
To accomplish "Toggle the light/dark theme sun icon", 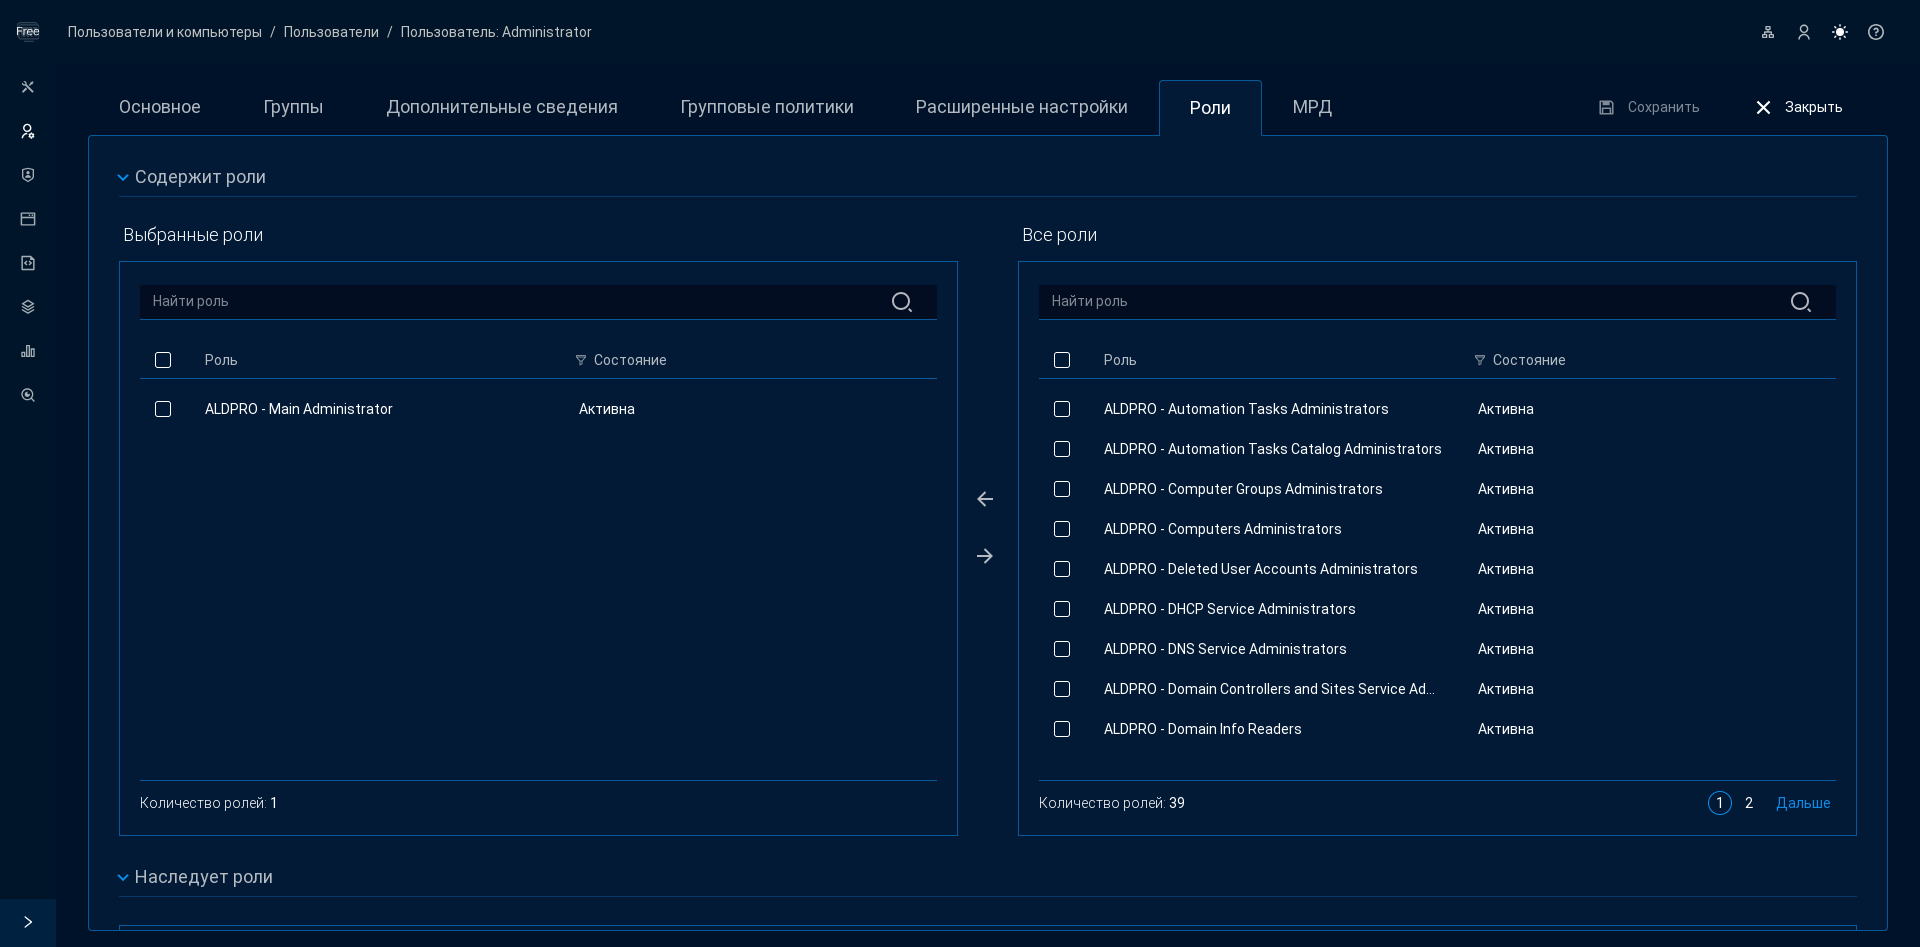I will click(1840, 32).
